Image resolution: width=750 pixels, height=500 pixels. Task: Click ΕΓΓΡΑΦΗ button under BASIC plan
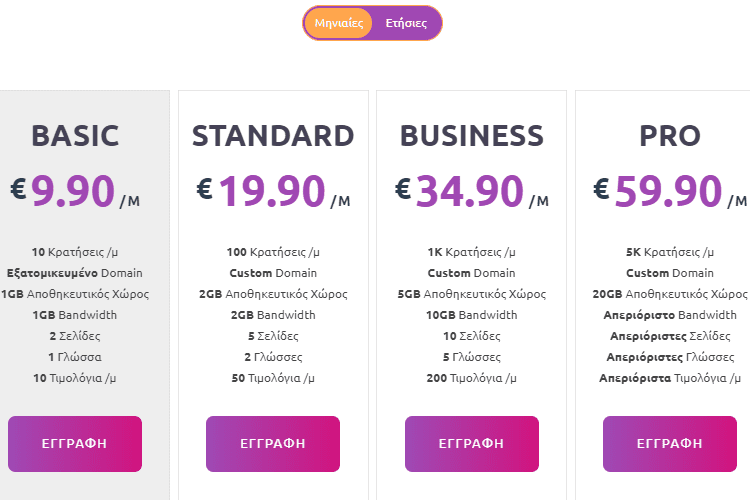75,444
